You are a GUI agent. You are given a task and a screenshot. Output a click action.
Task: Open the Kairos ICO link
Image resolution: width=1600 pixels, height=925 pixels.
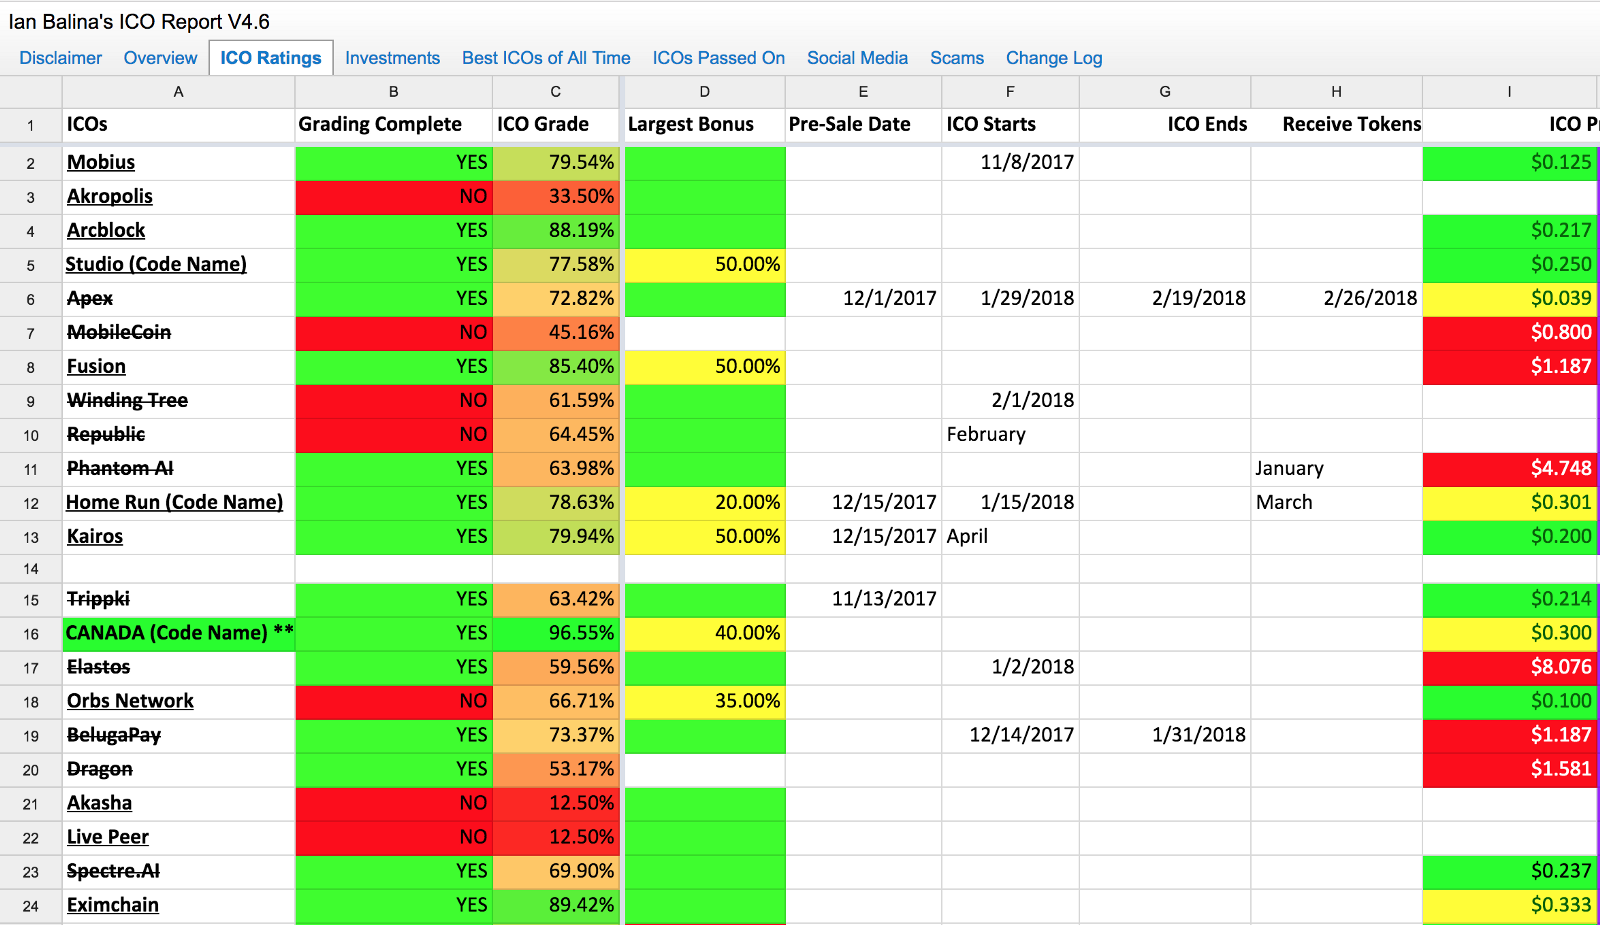[x=95, y=536]
